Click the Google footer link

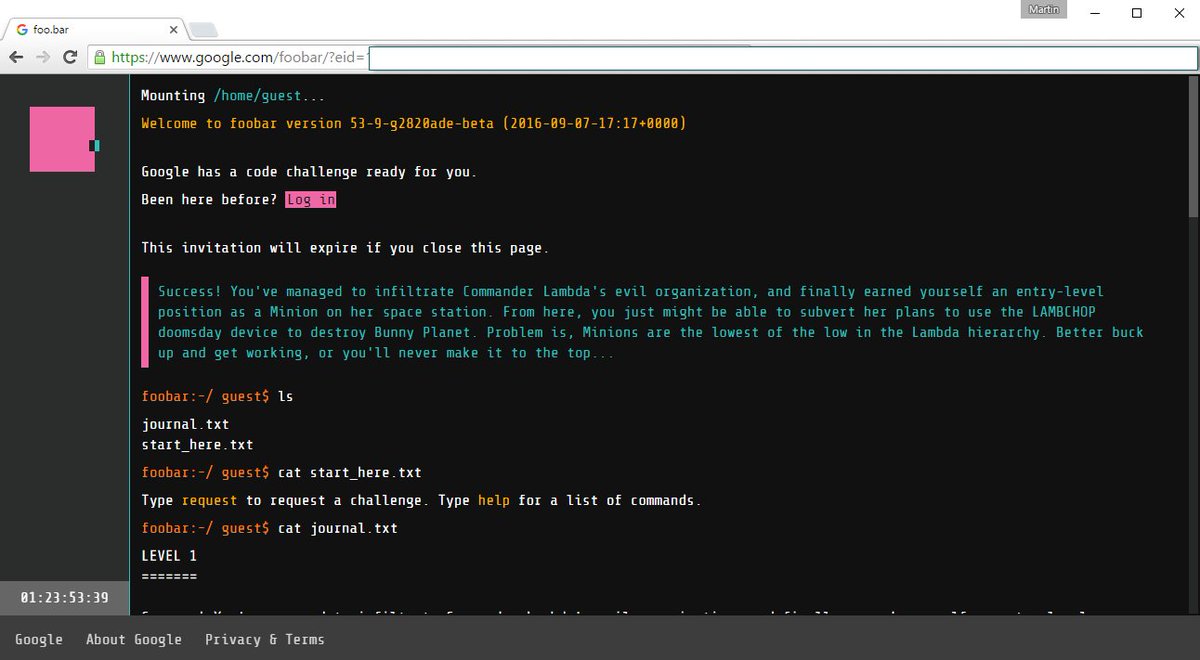(x=39, y=639)
